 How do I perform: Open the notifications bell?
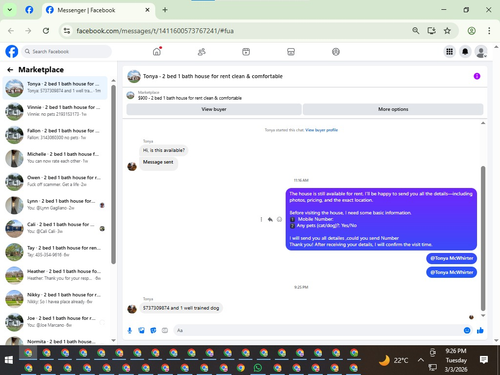465,52
